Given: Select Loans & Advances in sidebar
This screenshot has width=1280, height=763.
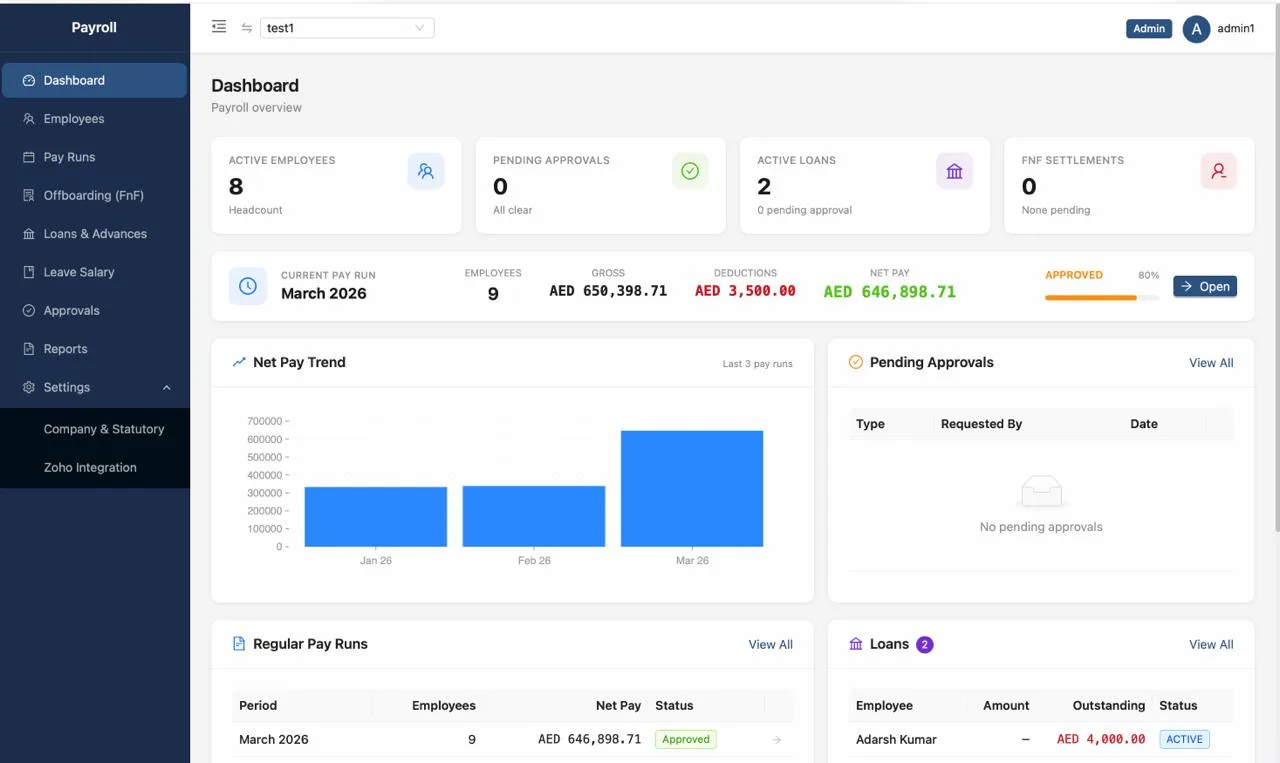Looking at the screenshot, I should (94, 234).
